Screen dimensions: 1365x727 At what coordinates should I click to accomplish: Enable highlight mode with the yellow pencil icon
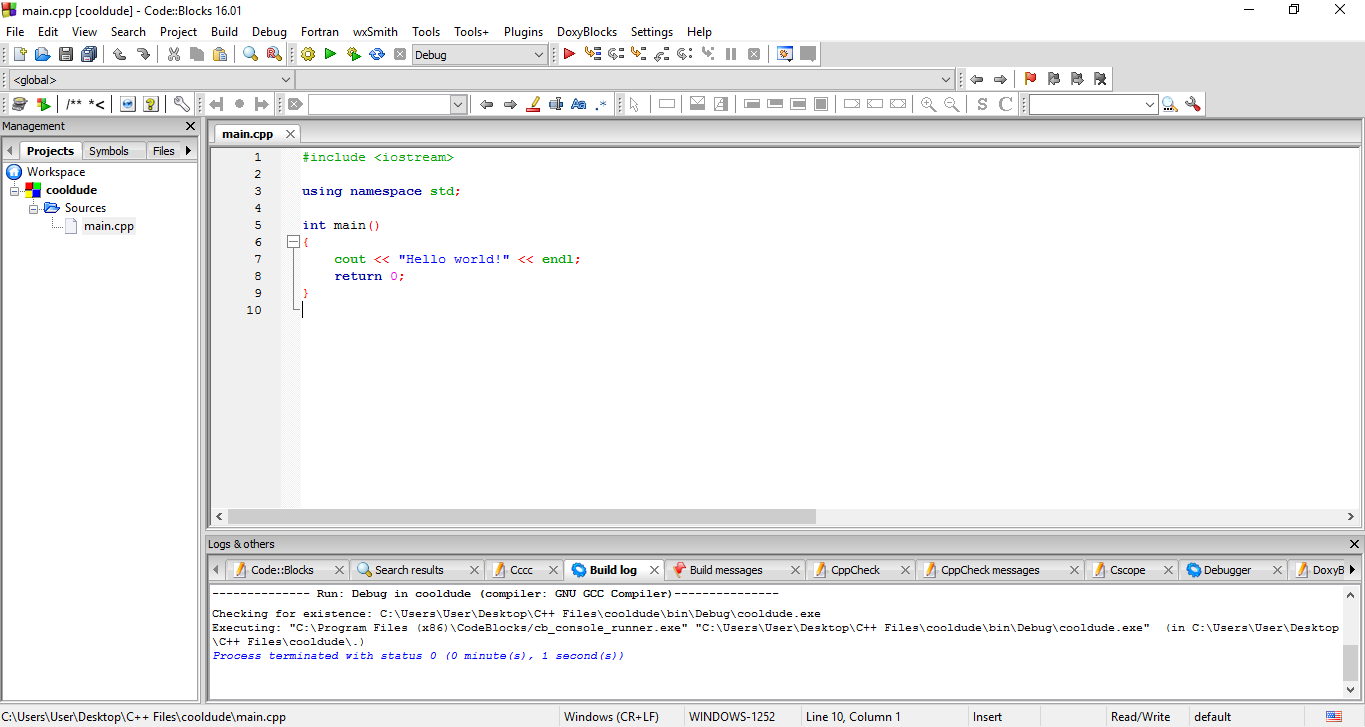coord(533,103)
